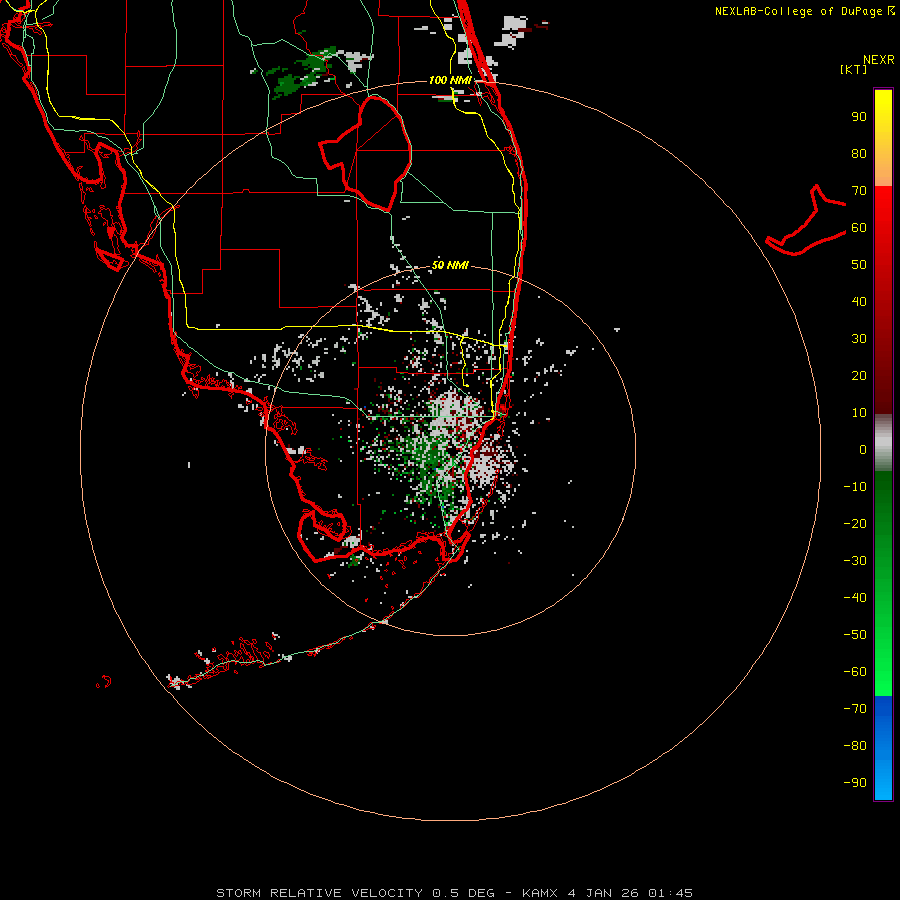This screenshot has height=900, width=900.
Task: Click the -80 value on the velocity scale
Action: click(x=855, y=746)
